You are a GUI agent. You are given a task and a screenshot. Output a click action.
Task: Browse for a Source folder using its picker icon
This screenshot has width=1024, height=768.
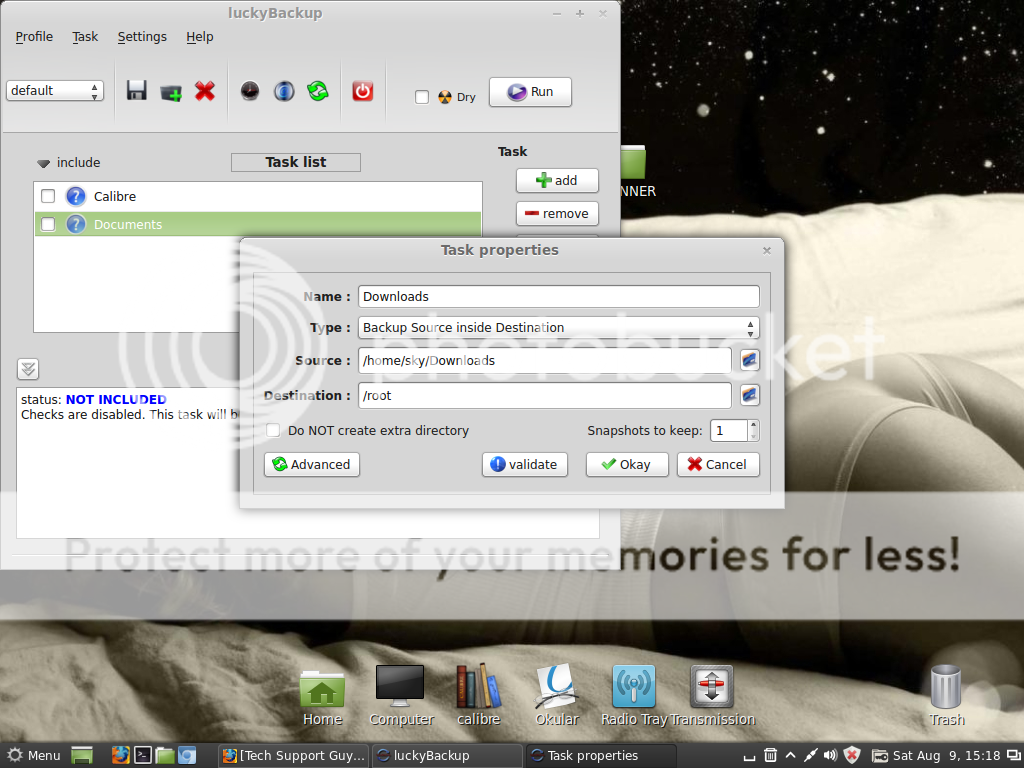[x=748, y=360]
